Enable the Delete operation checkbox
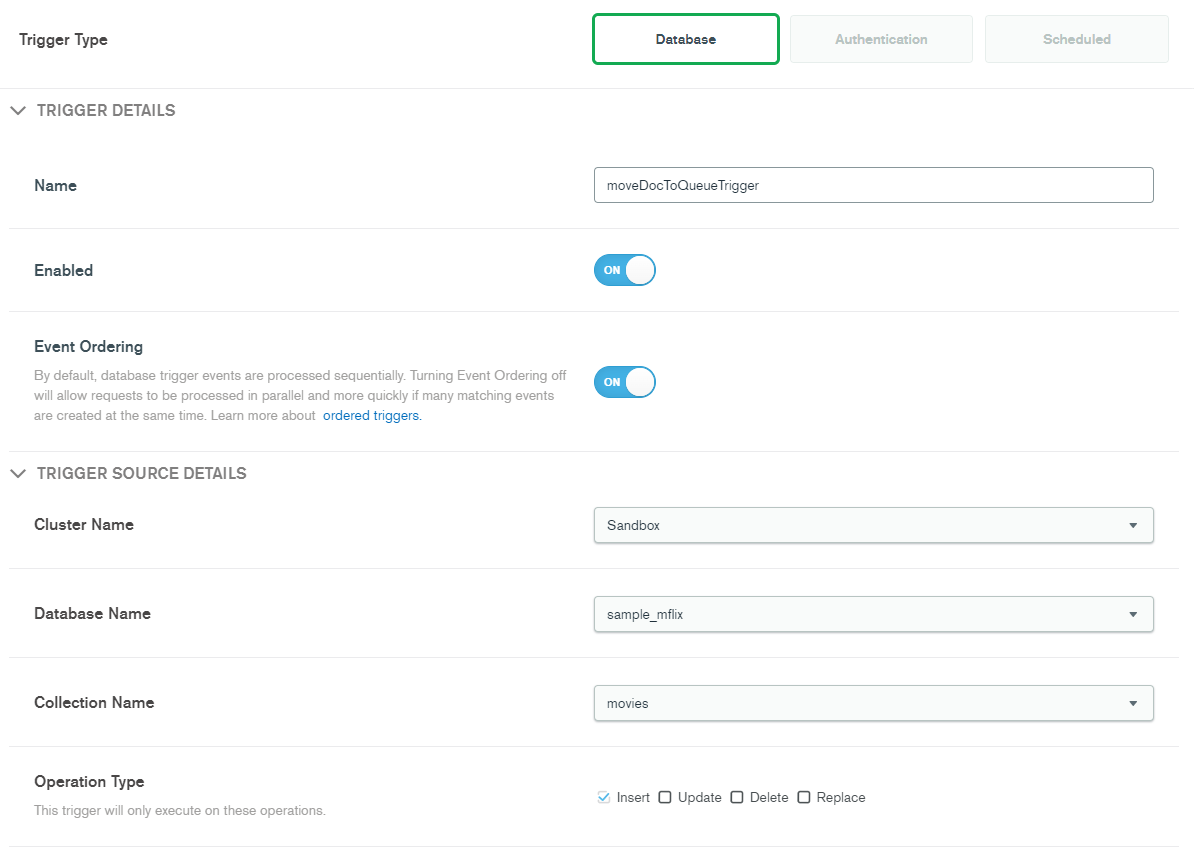 pyautogui.click(x=737, y=796)
